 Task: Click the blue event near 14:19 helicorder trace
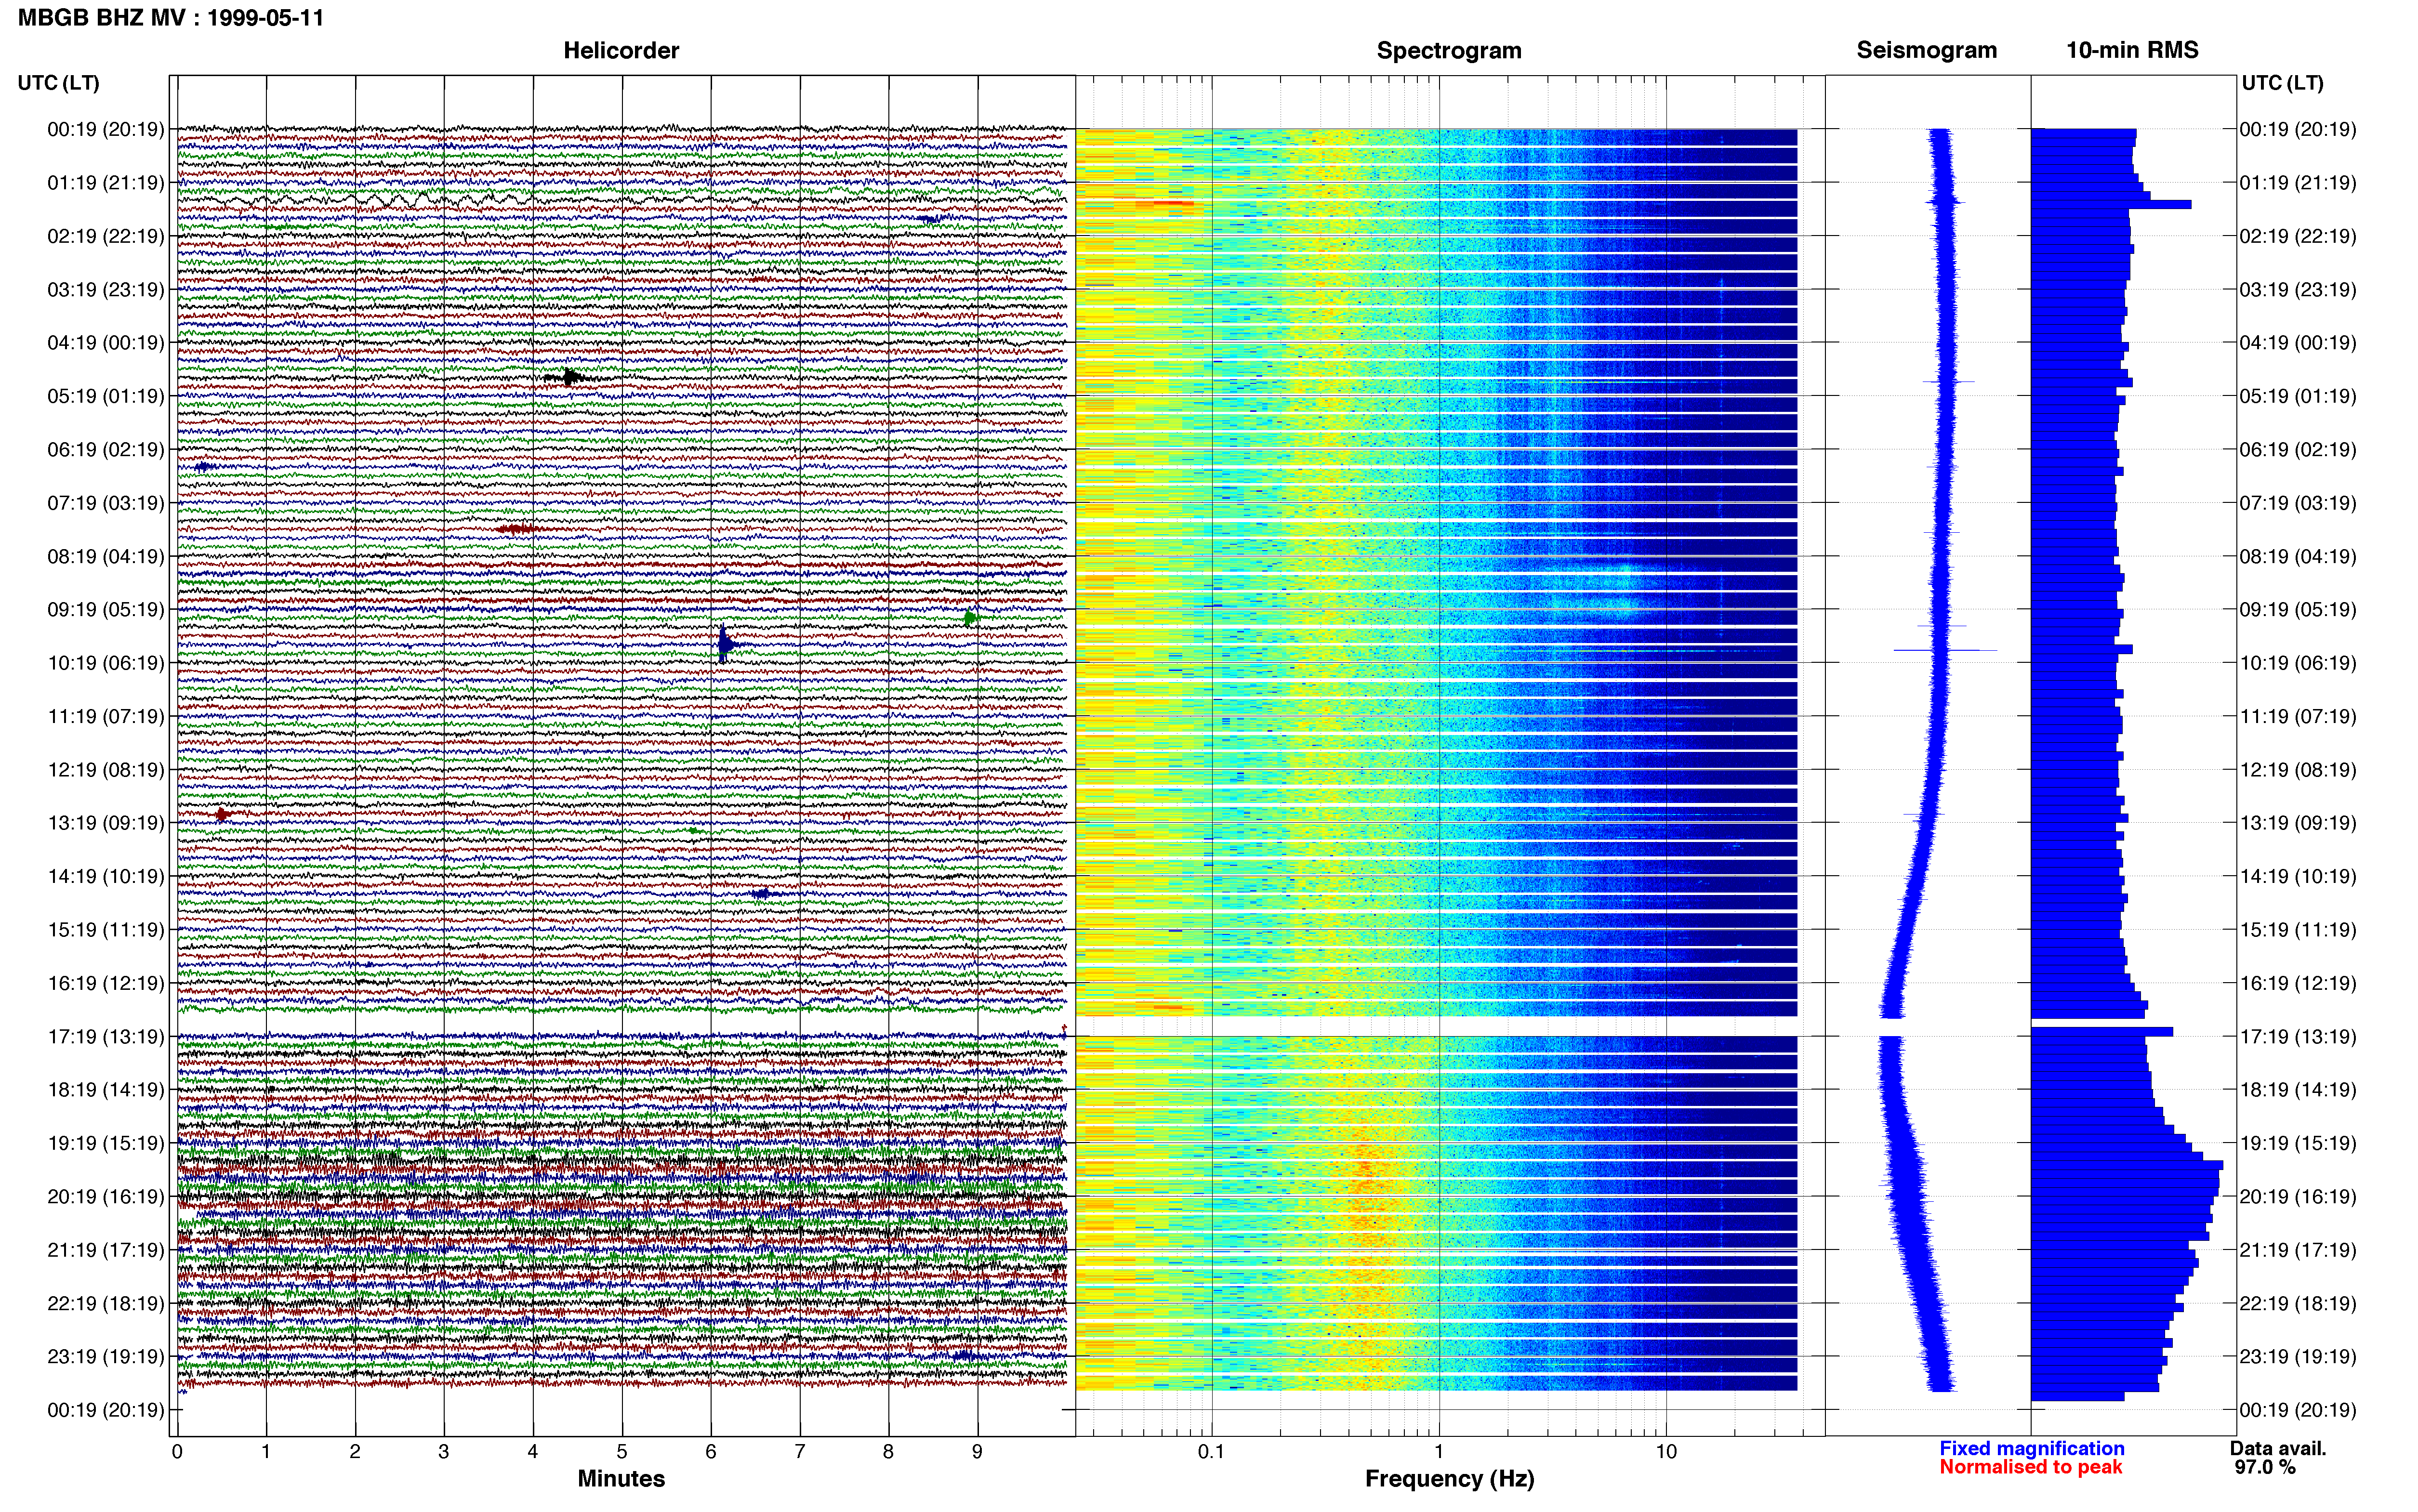762,893
